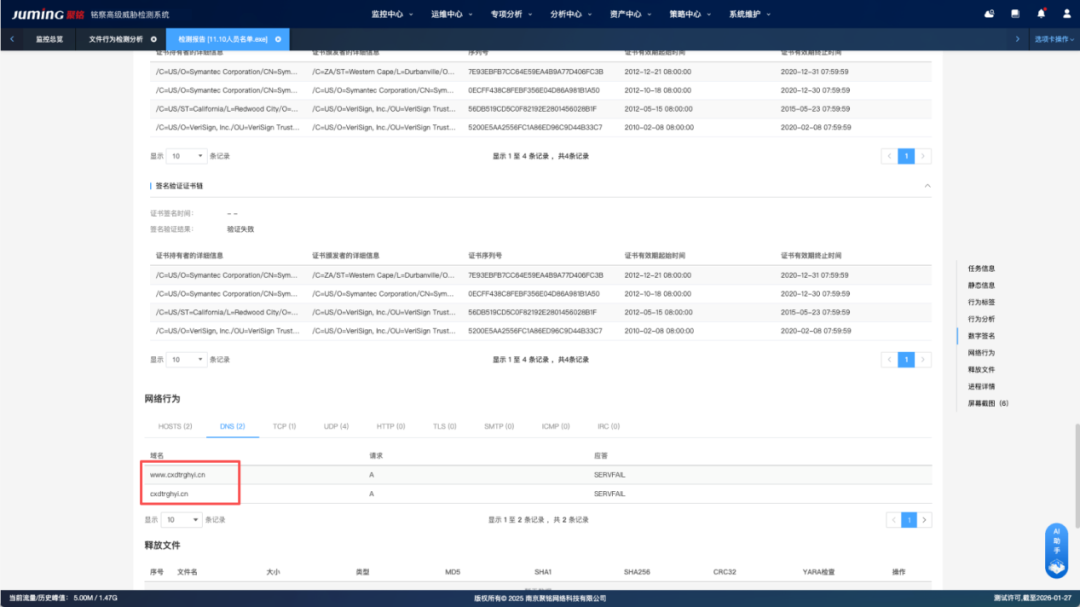
Task: Click next page arrow in DNS table
Action: point(924,520)
